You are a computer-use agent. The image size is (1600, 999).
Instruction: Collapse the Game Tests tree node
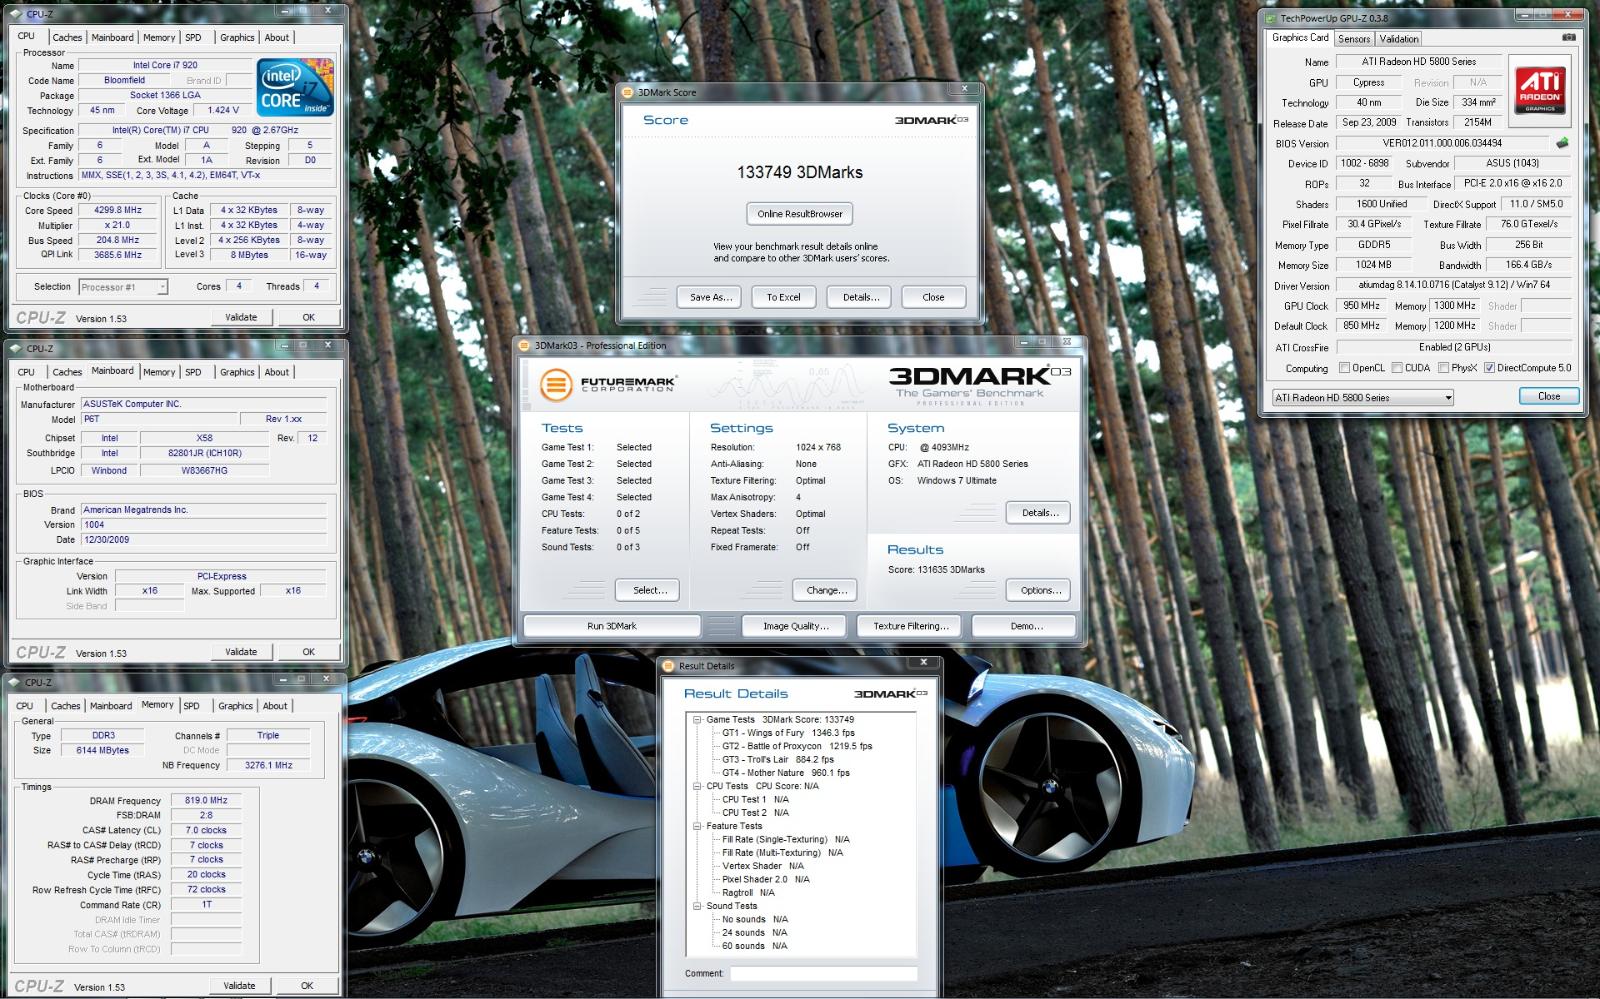(697, 719)
